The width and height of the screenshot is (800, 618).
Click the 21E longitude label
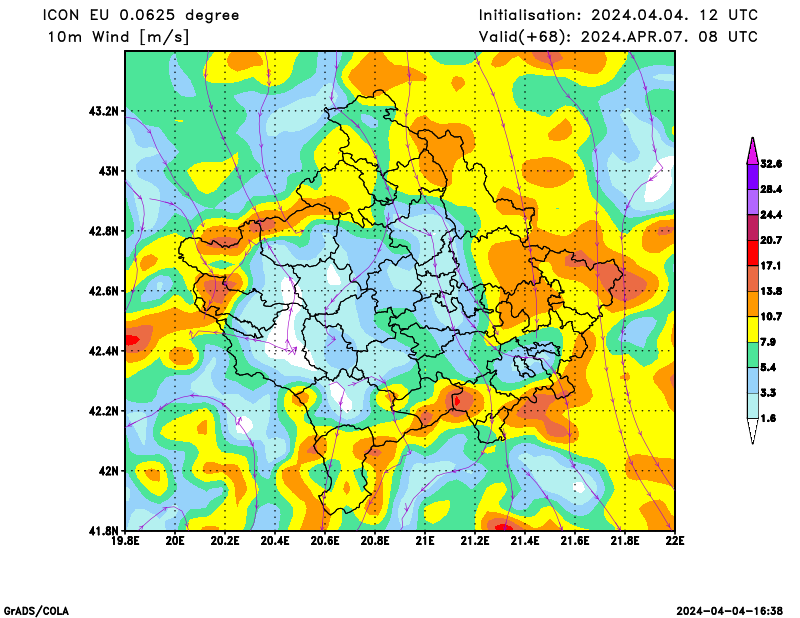click(425, 541)
